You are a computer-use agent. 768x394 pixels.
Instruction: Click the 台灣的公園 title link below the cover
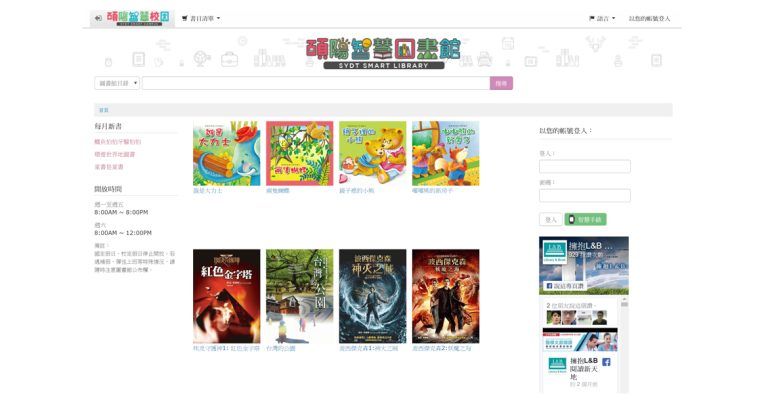281,348
